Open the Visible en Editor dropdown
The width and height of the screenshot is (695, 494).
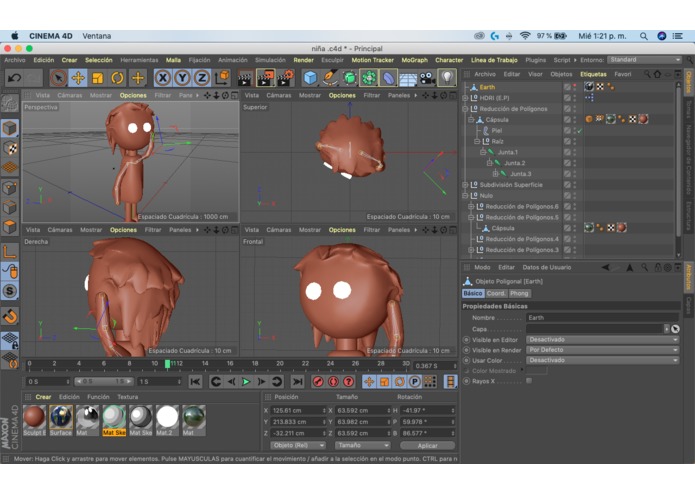coord(603,339)
